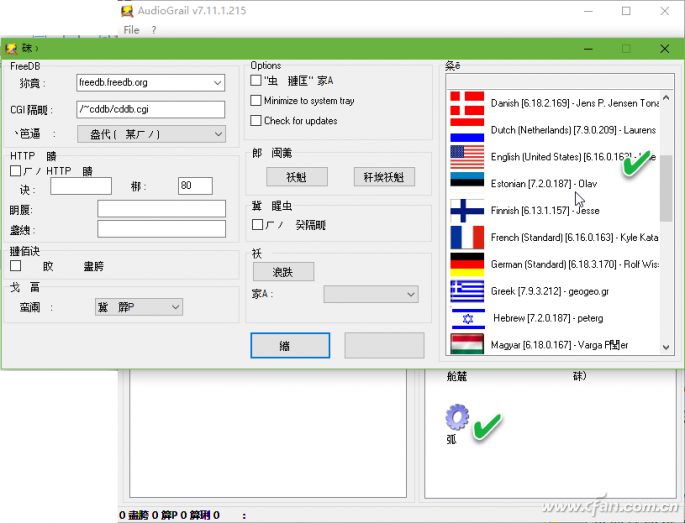Choose the Magyar Hungarian flag icon
This screenshot has height=523, width=685.
pos(467,344)
